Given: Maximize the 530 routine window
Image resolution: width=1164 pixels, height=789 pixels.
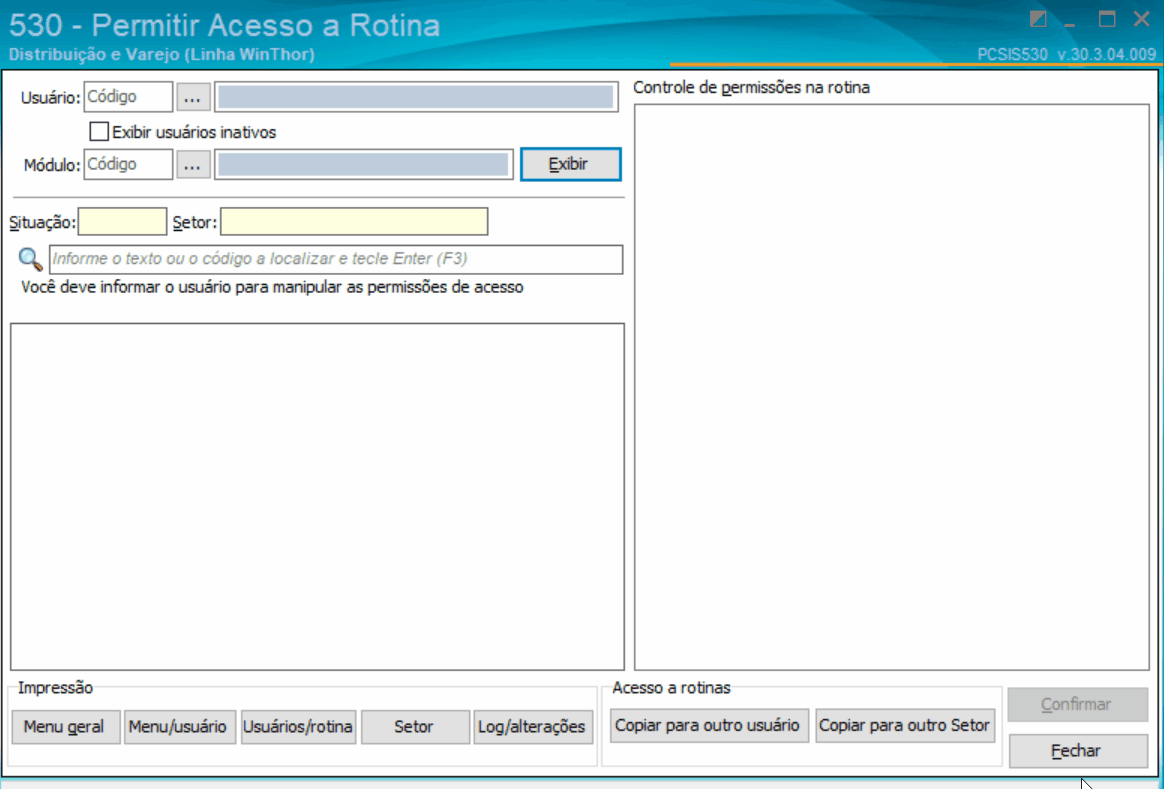Looking at the screenshot, I should coord(1107,19).
